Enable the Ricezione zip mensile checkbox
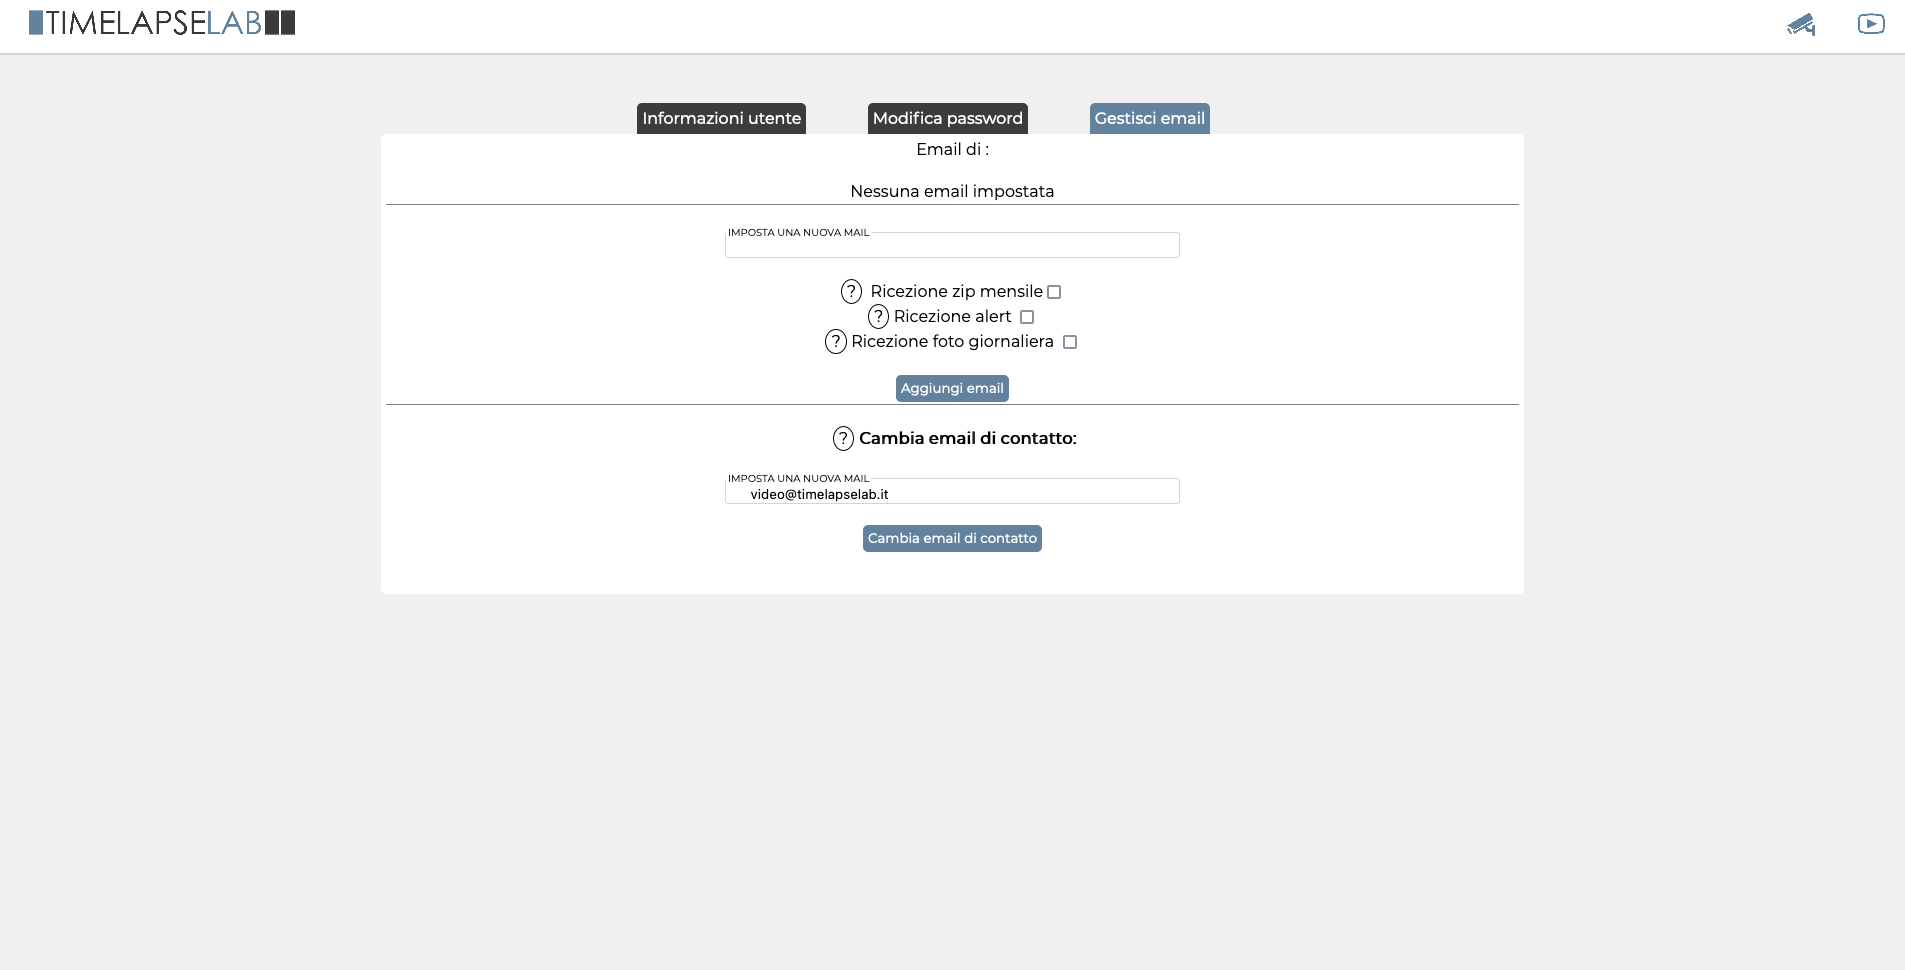 [1054, 292]
